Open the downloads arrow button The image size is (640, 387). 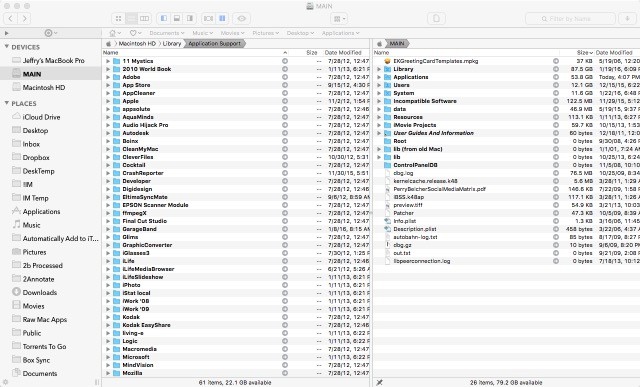(x=627, y=18)
